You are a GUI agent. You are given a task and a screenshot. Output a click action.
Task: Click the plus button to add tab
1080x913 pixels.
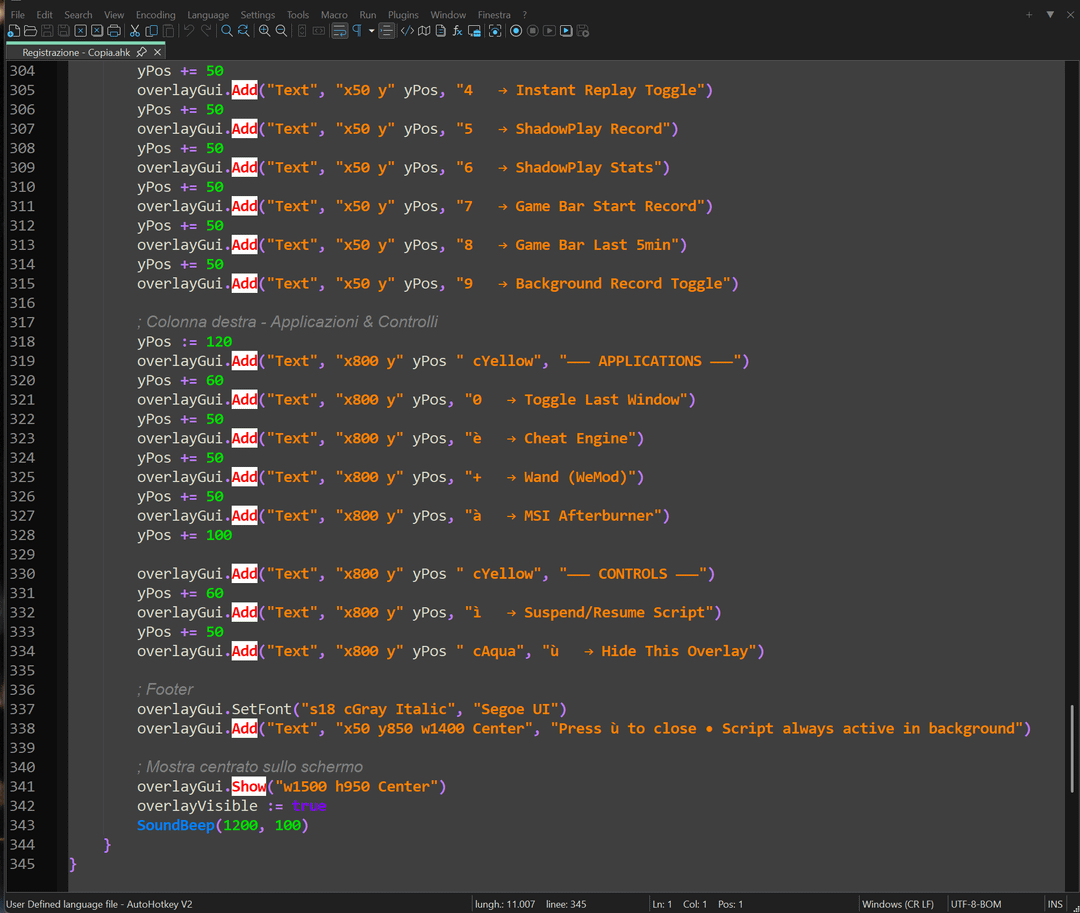(x=1029, y=15)
